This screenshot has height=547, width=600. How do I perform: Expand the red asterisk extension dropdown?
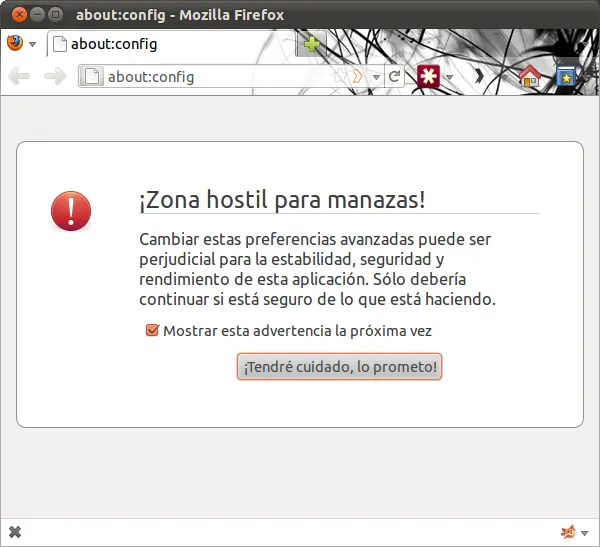click(449, 78)
